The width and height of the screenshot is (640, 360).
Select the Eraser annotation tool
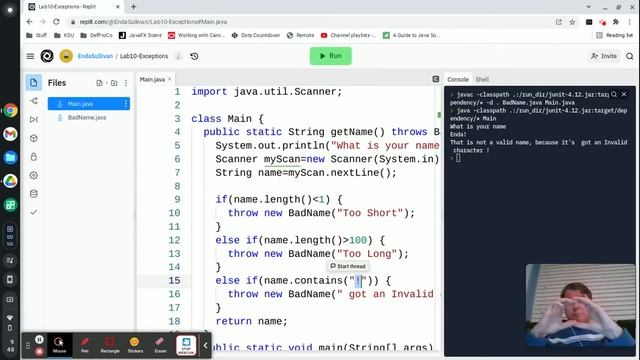(160, 345)
